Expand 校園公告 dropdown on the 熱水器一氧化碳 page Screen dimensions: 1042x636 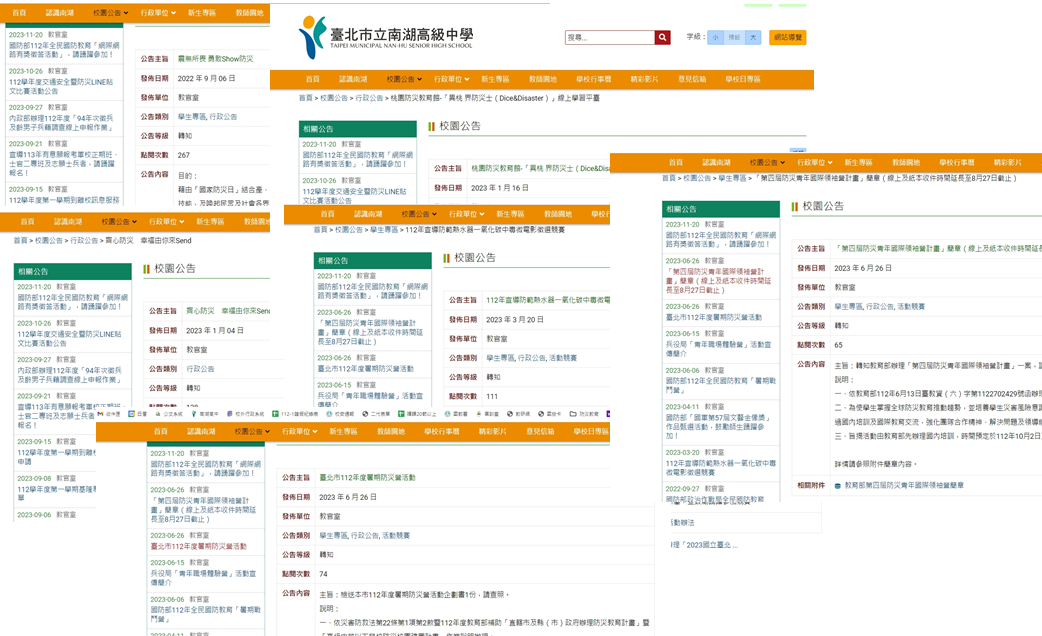pos(419,214)
